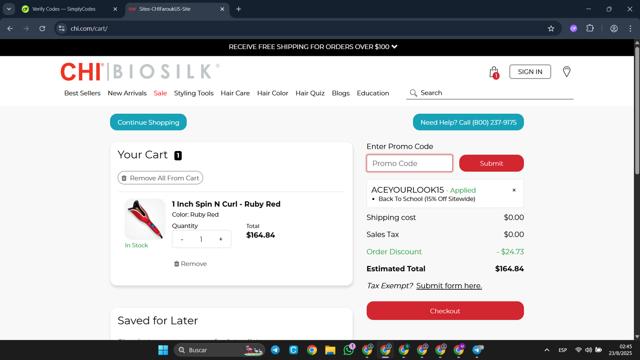Click the BioSilk logo
The image size is (640, 360).
165,72
